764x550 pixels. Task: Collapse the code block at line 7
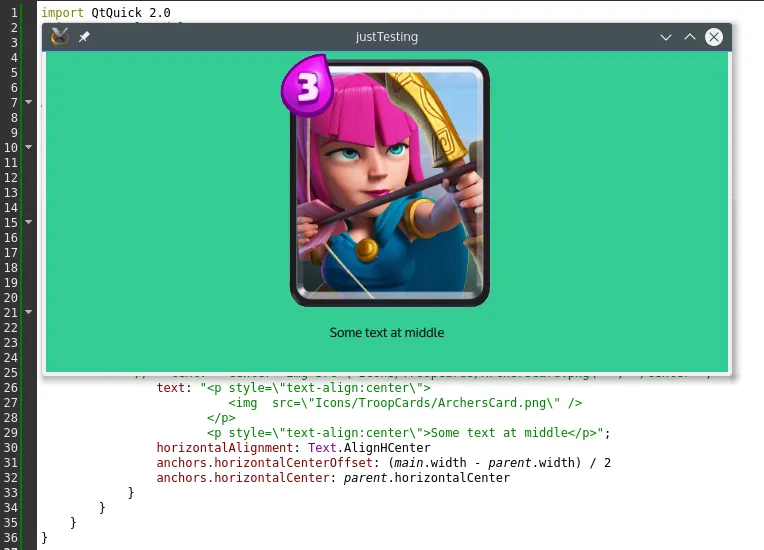pos(29,102)
